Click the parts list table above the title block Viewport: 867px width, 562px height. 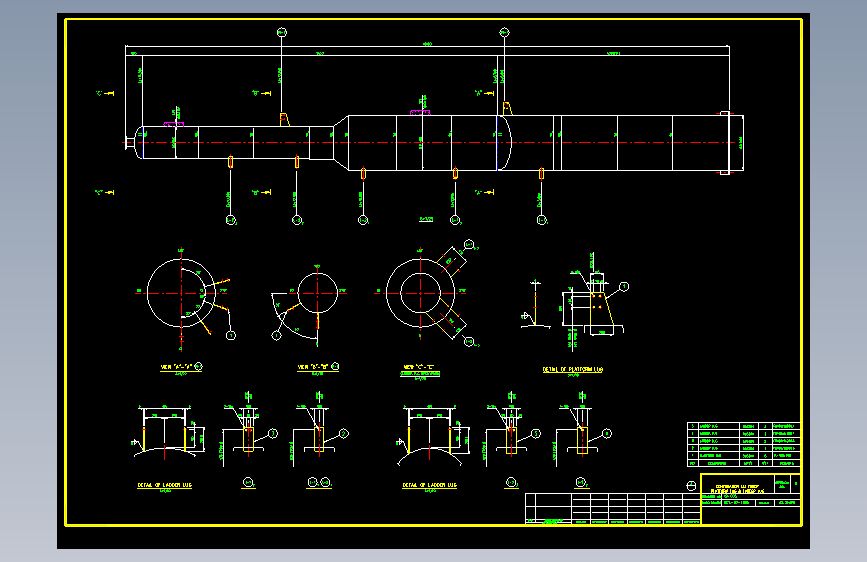click(x=744, y=444)
